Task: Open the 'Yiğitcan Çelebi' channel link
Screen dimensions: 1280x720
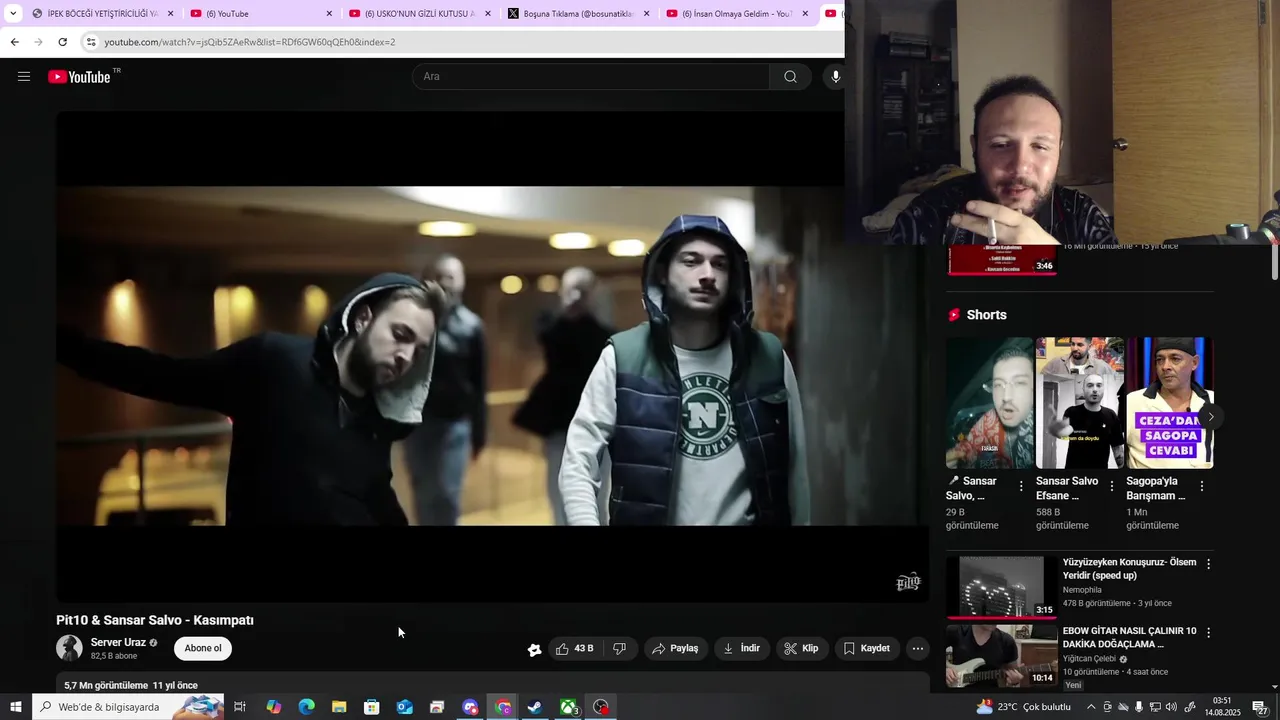Action: pyautogui.click(x=1089, y=659)
